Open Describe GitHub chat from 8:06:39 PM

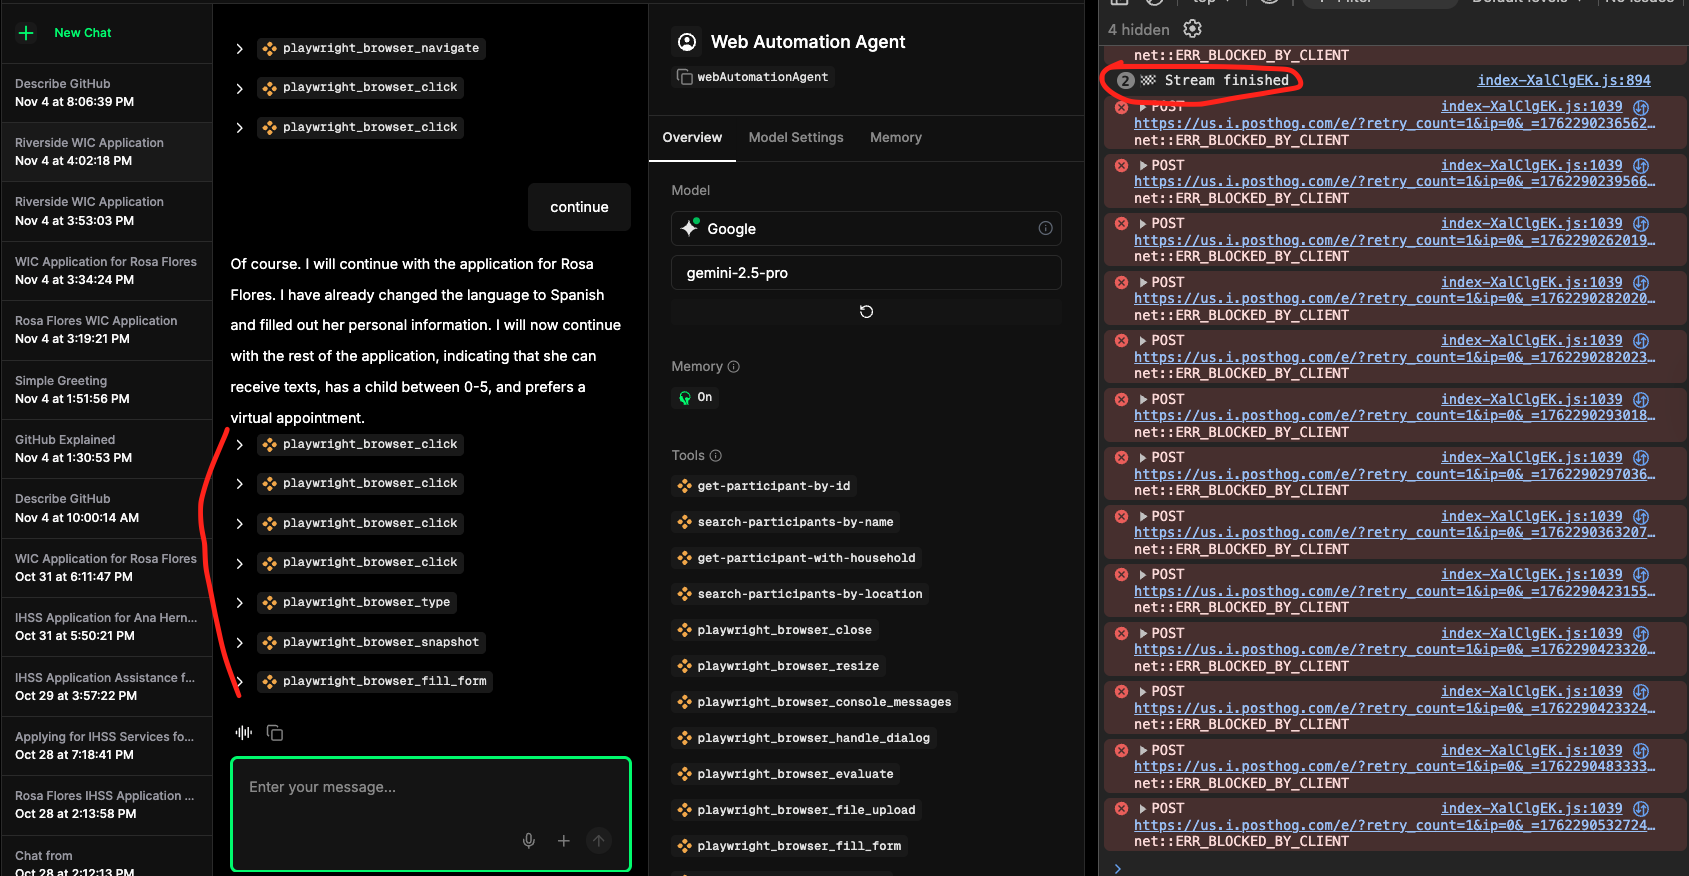(x=106, y=93)
